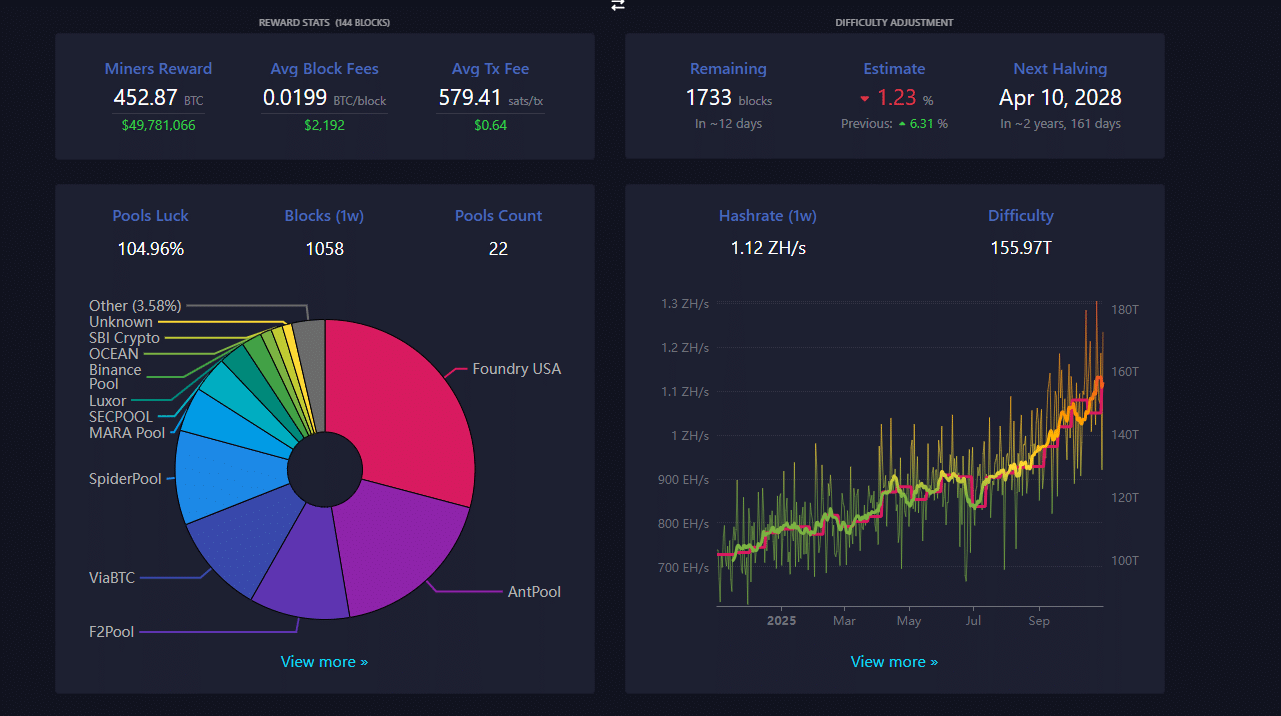Screen dimensions: 1281x716
Task: Click the Difficulty heading above 155.97T
Action: (1020, 216)
